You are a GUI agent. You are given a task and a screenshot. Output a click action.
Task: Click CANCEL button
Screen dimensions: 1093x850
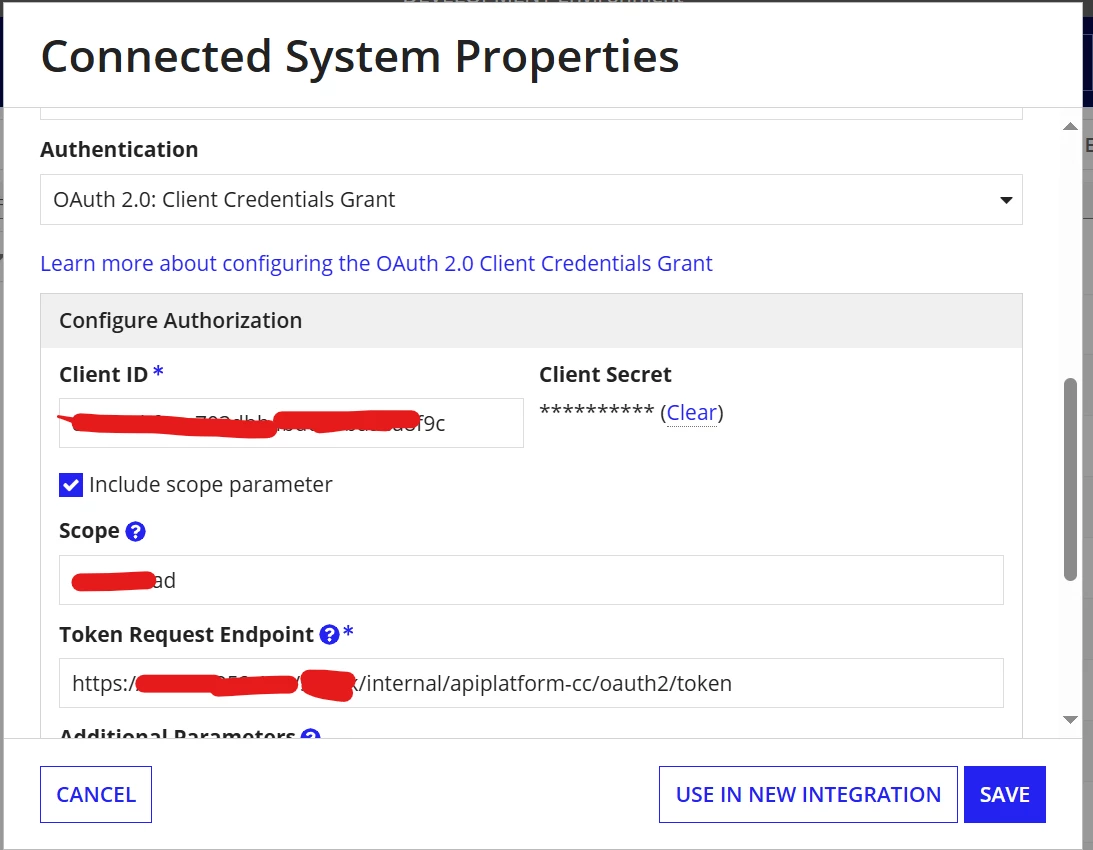(x=96, y=794)
